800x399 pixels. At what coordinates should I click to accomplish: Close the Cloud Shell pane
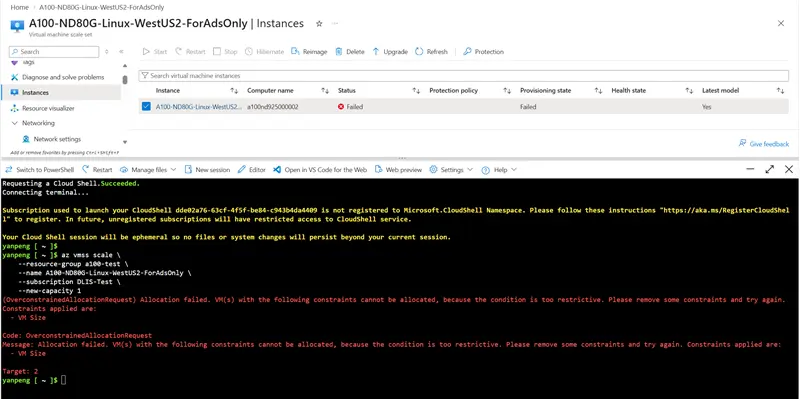tap(789, 169)
